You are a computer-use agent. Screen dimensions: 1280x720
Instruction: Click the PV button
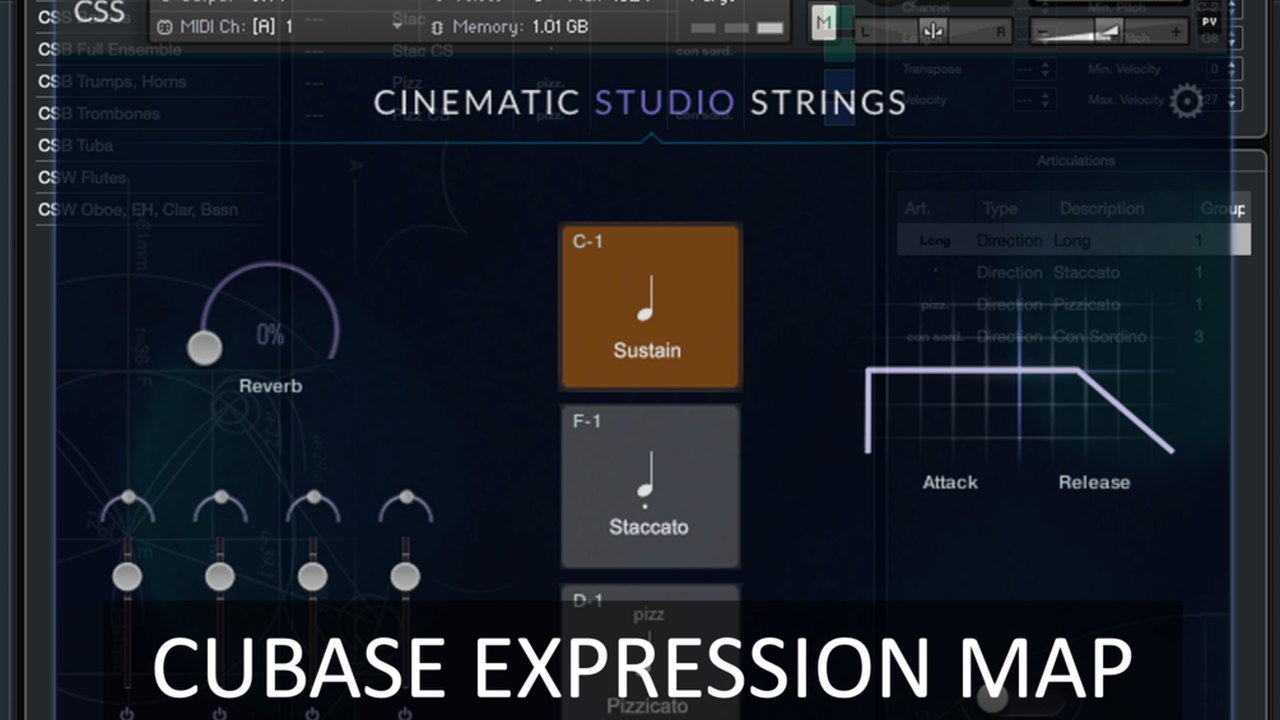click(x=1210, y=21)
